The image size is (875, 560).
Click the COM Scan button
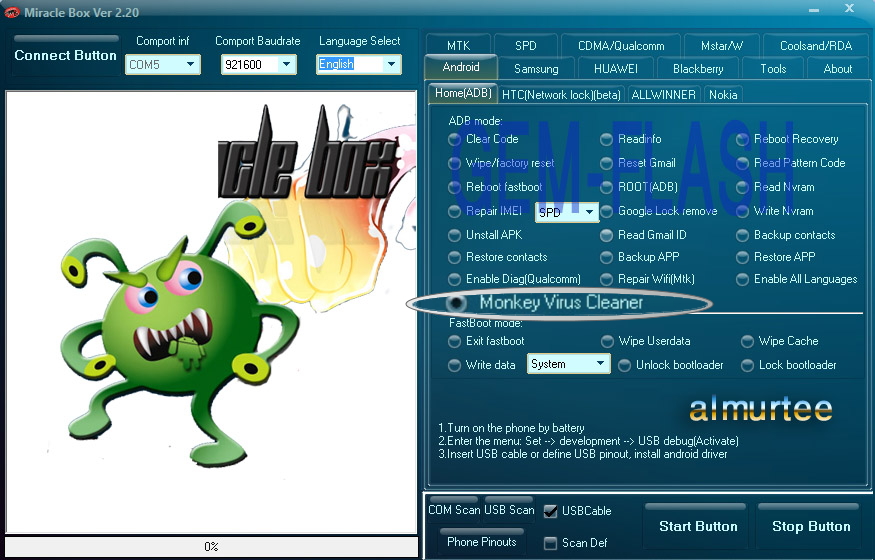[454, 509]
